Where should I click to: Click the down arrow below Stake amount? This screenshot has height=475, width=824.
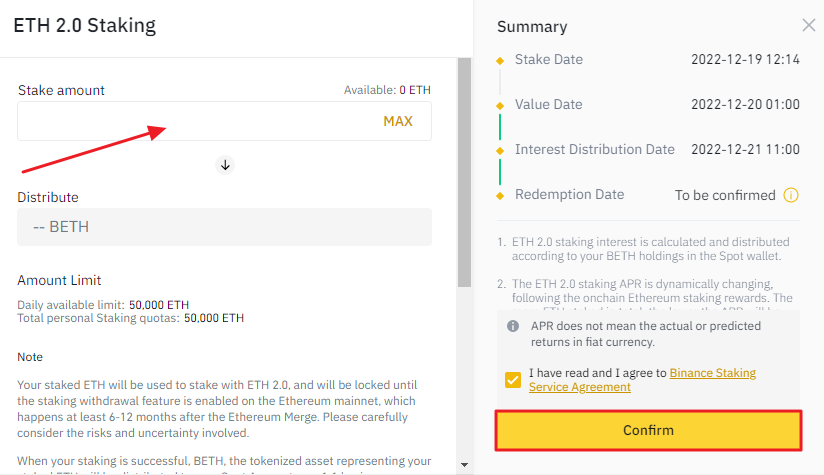225,165
